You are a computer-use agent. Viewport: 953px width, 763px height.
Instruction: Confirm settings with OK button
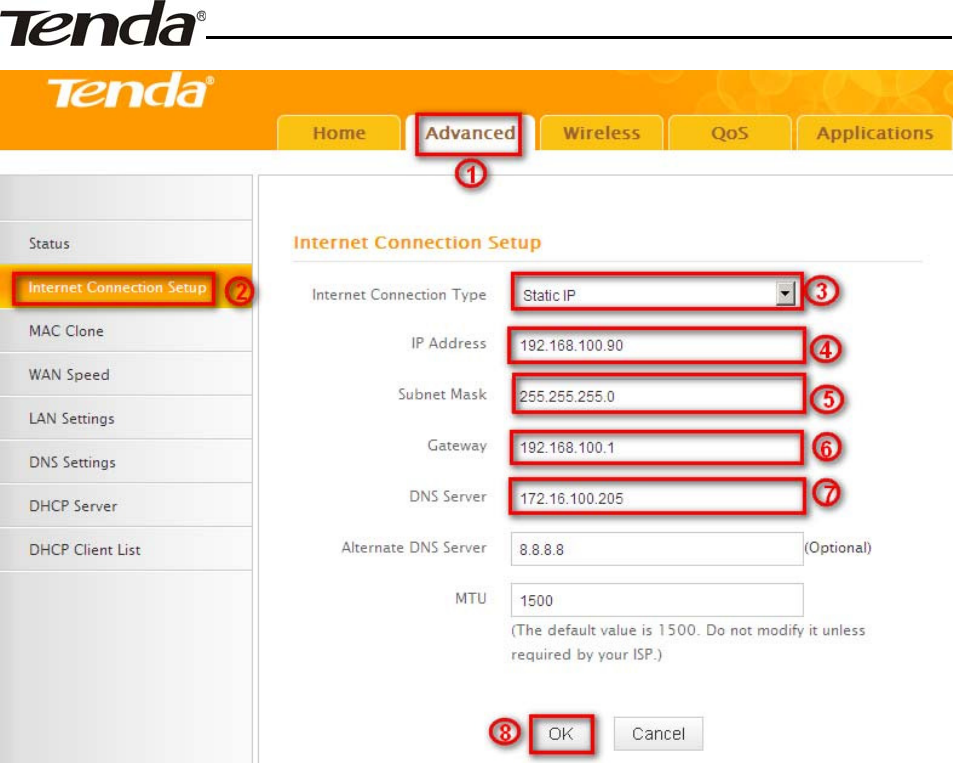pos(560,734)
